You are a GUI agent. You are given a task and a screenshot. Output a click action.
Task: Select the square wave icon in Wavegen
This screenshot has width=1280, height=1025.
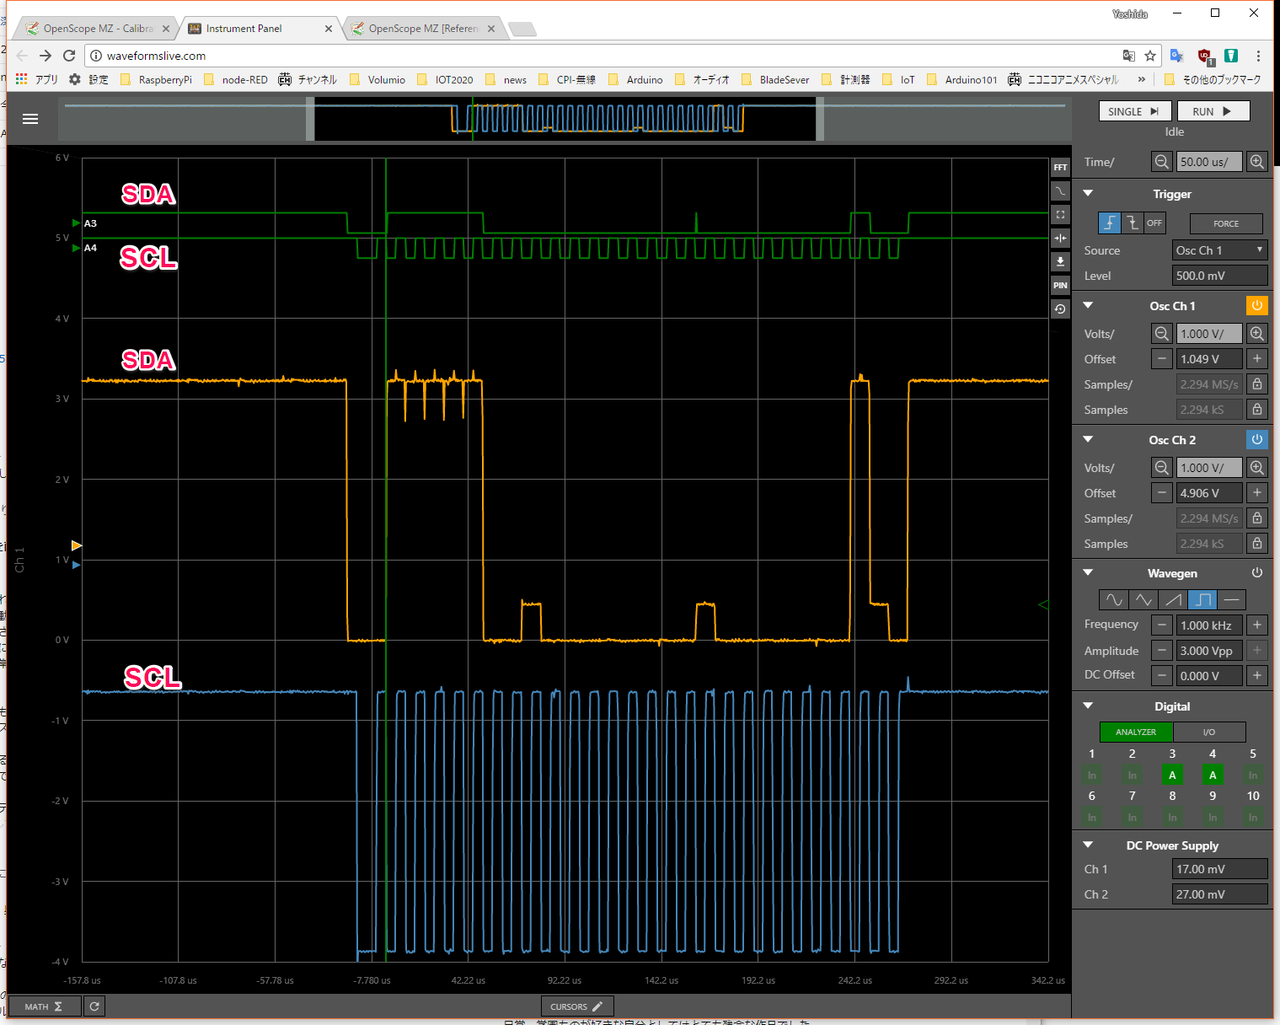coord(1203,600)
